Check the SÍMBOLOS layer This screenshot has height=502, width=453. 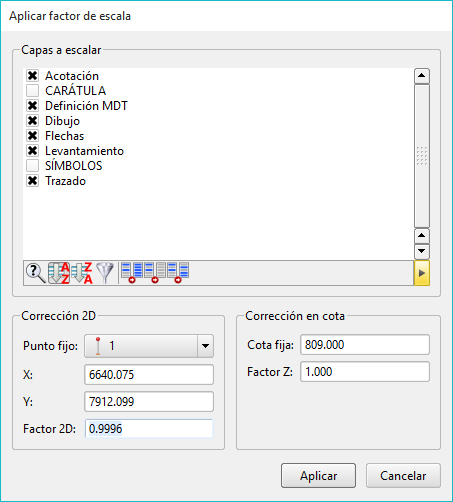coord(33,166)
